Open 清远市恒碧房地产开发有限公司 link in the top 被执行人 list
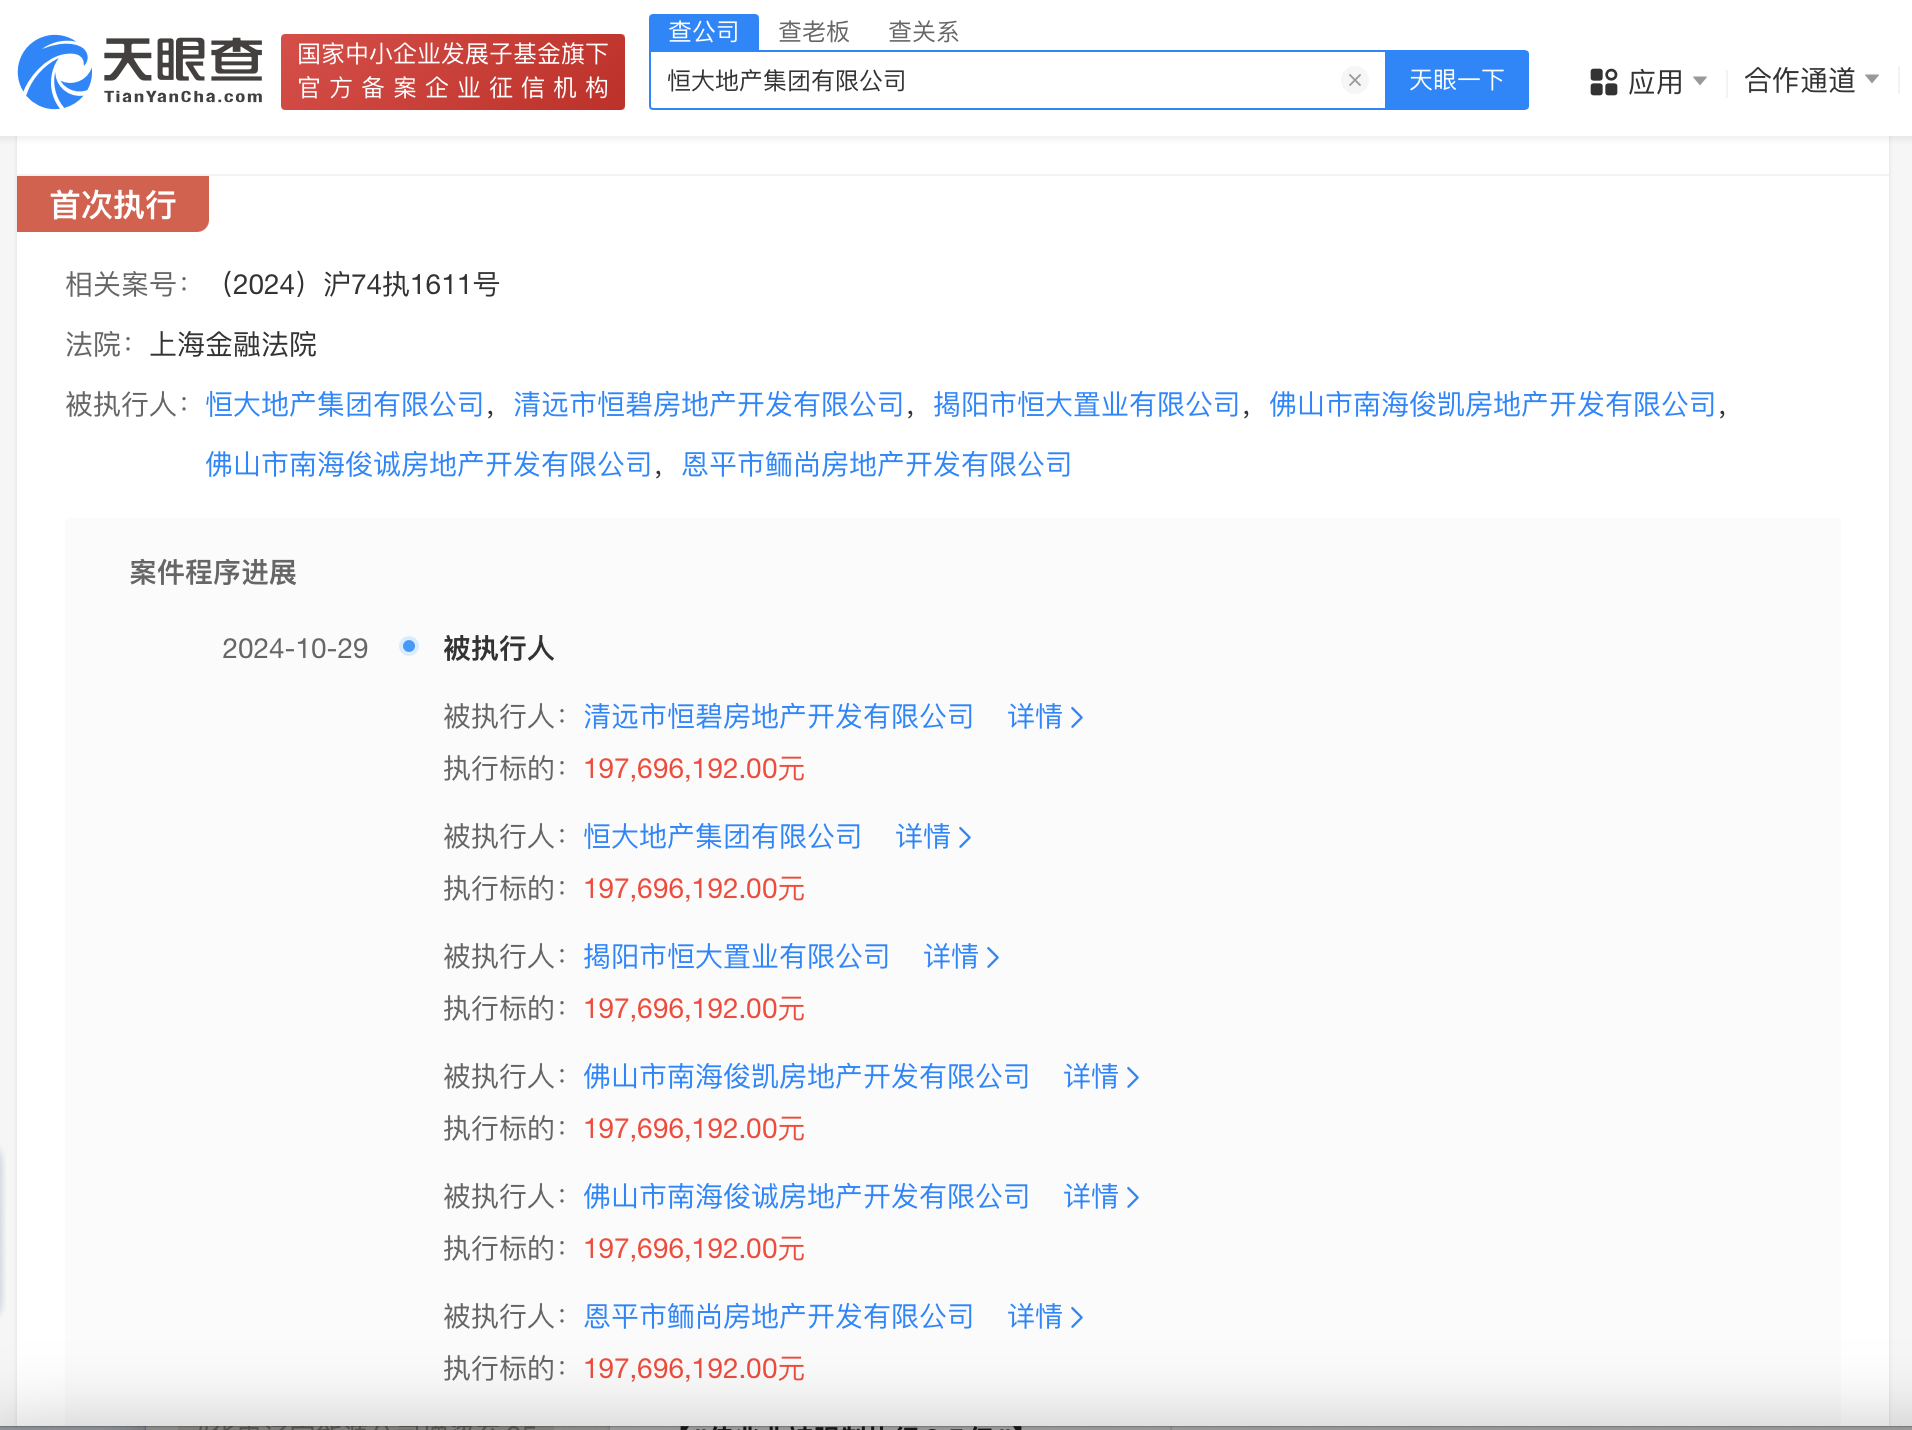1912x1430 pixels. click(709, 404)
